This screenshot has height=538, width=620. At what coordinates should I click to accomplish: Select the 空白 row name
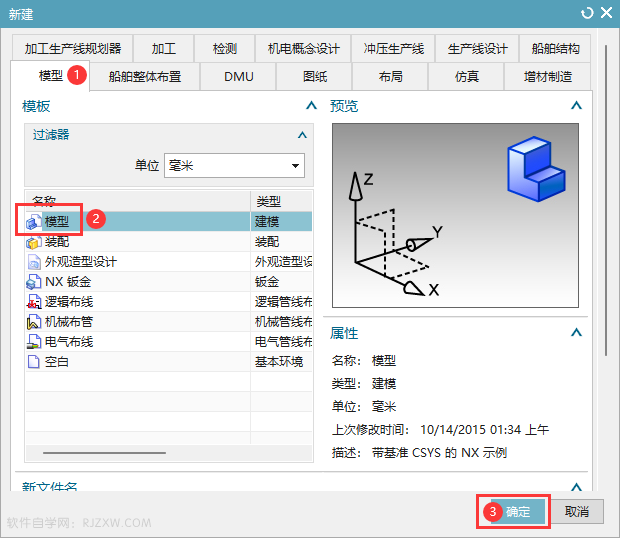[x=57, y=362]
